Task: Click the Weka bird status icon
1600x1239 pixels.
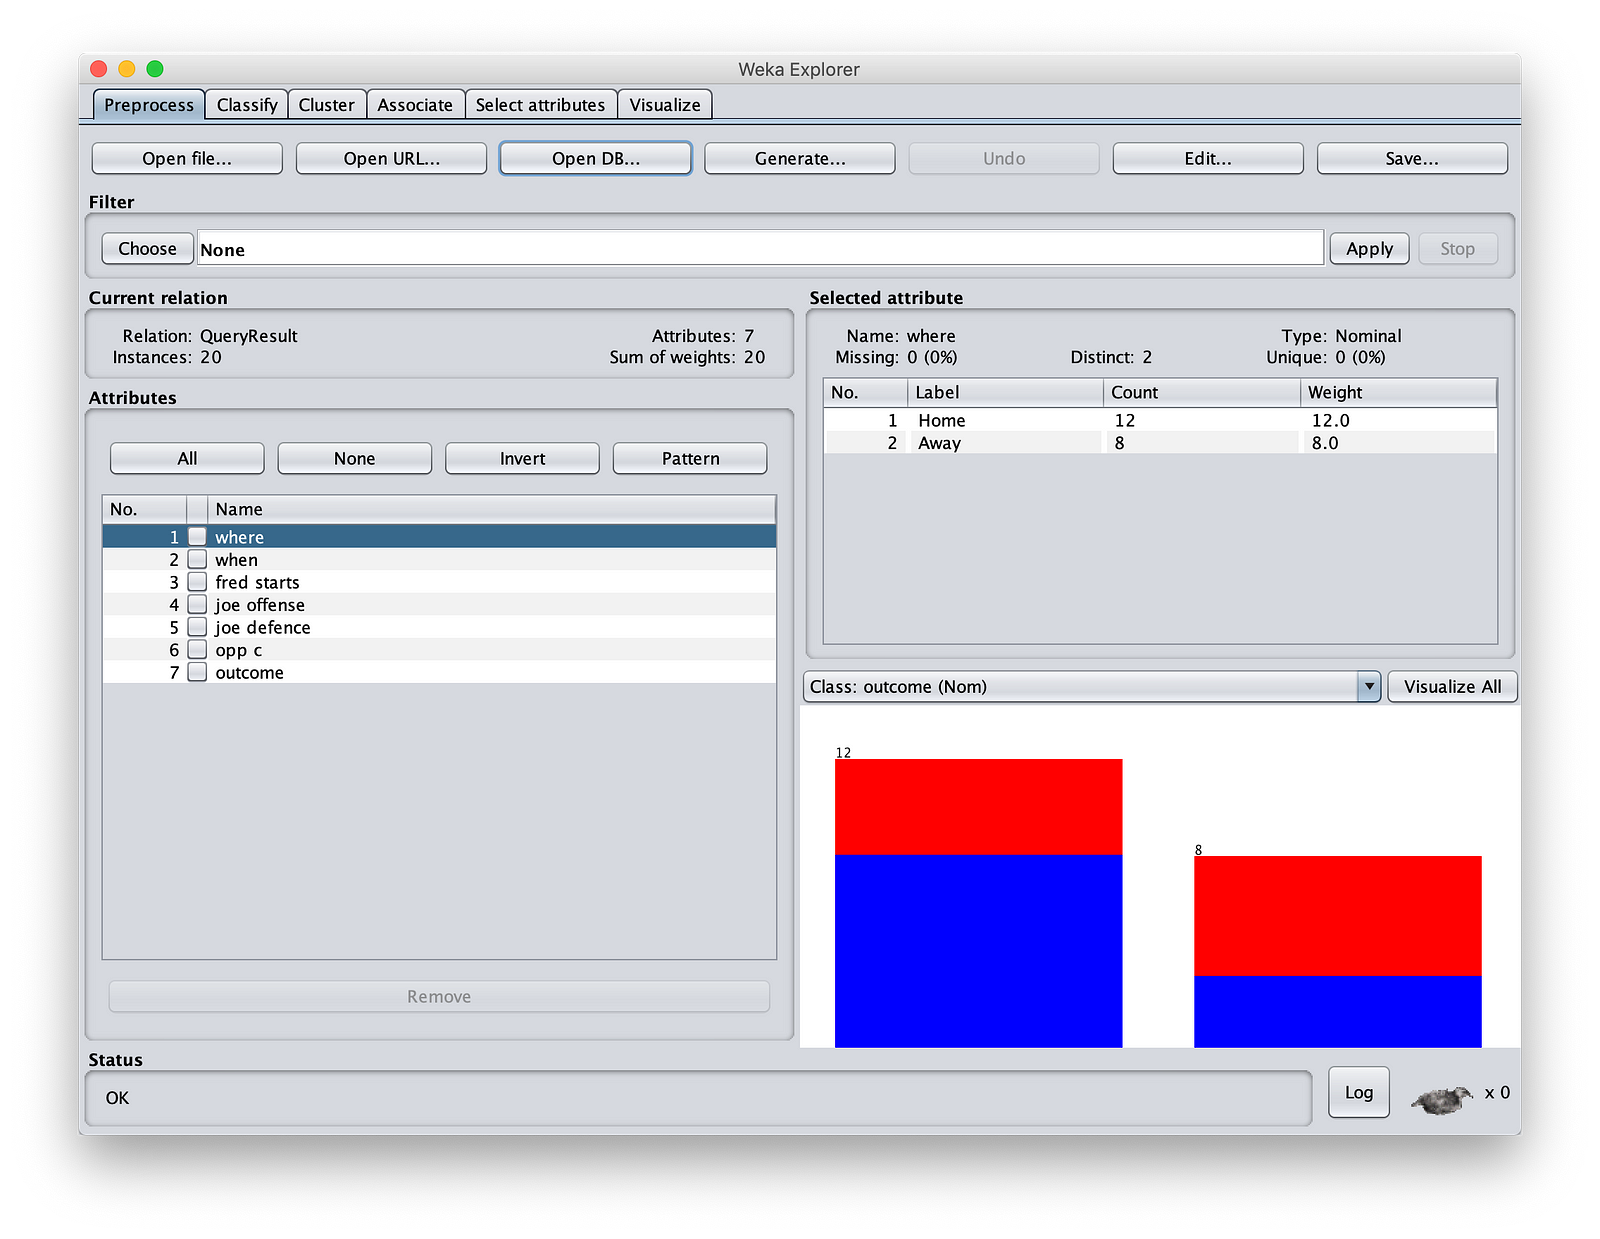Action: click(1442, 1099)
